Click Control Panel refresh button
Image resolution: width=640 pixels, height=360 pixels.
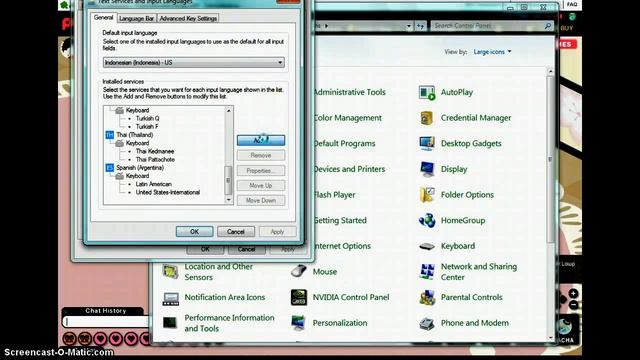[x=420, y=26]
